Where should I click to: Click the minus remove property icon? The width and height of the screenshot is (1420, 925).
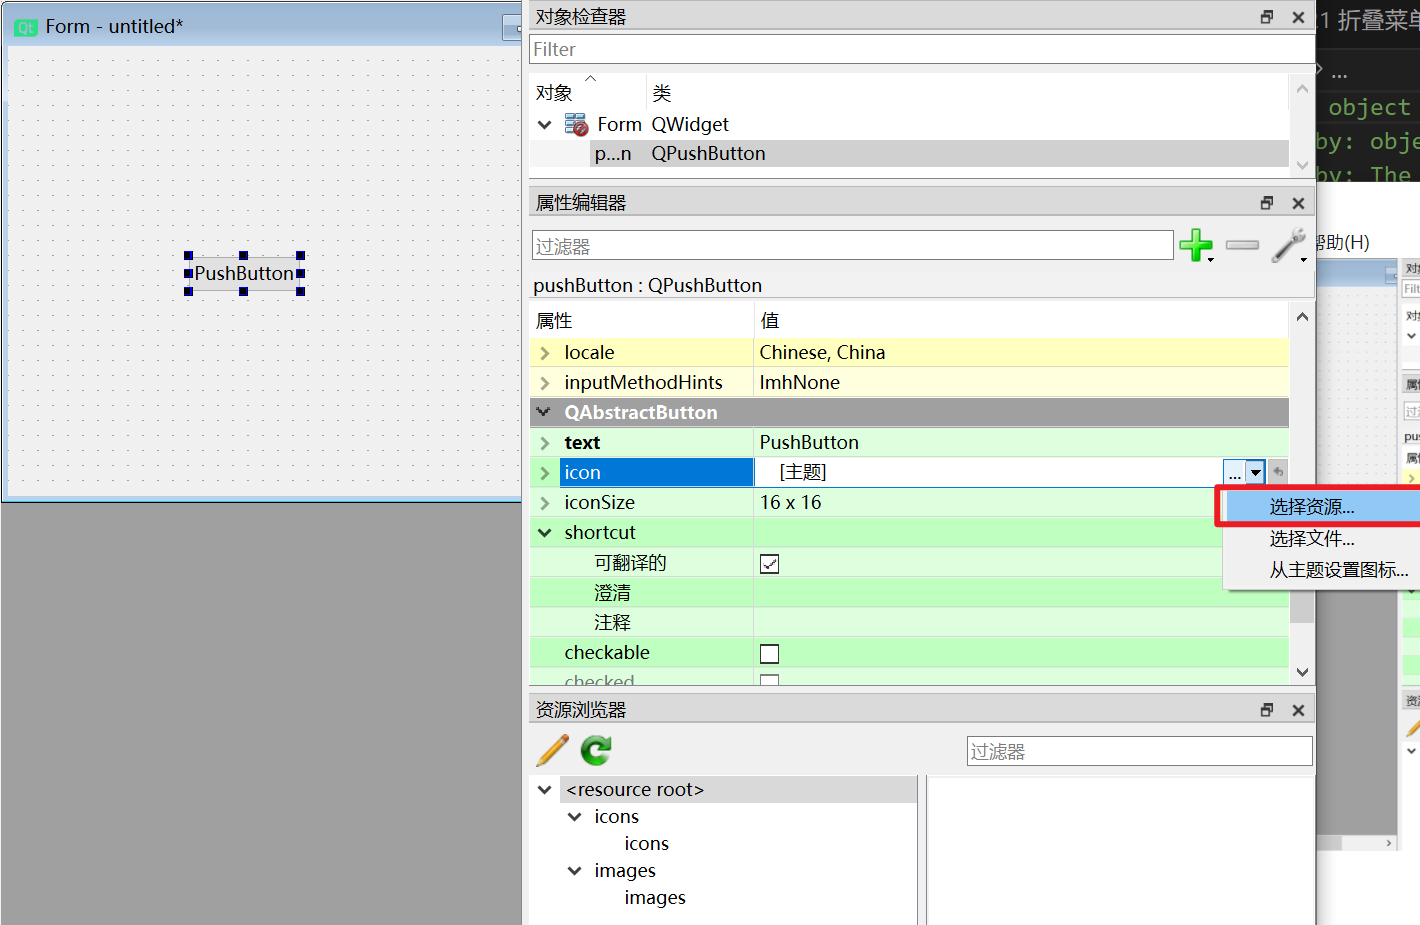[1242, 245]
